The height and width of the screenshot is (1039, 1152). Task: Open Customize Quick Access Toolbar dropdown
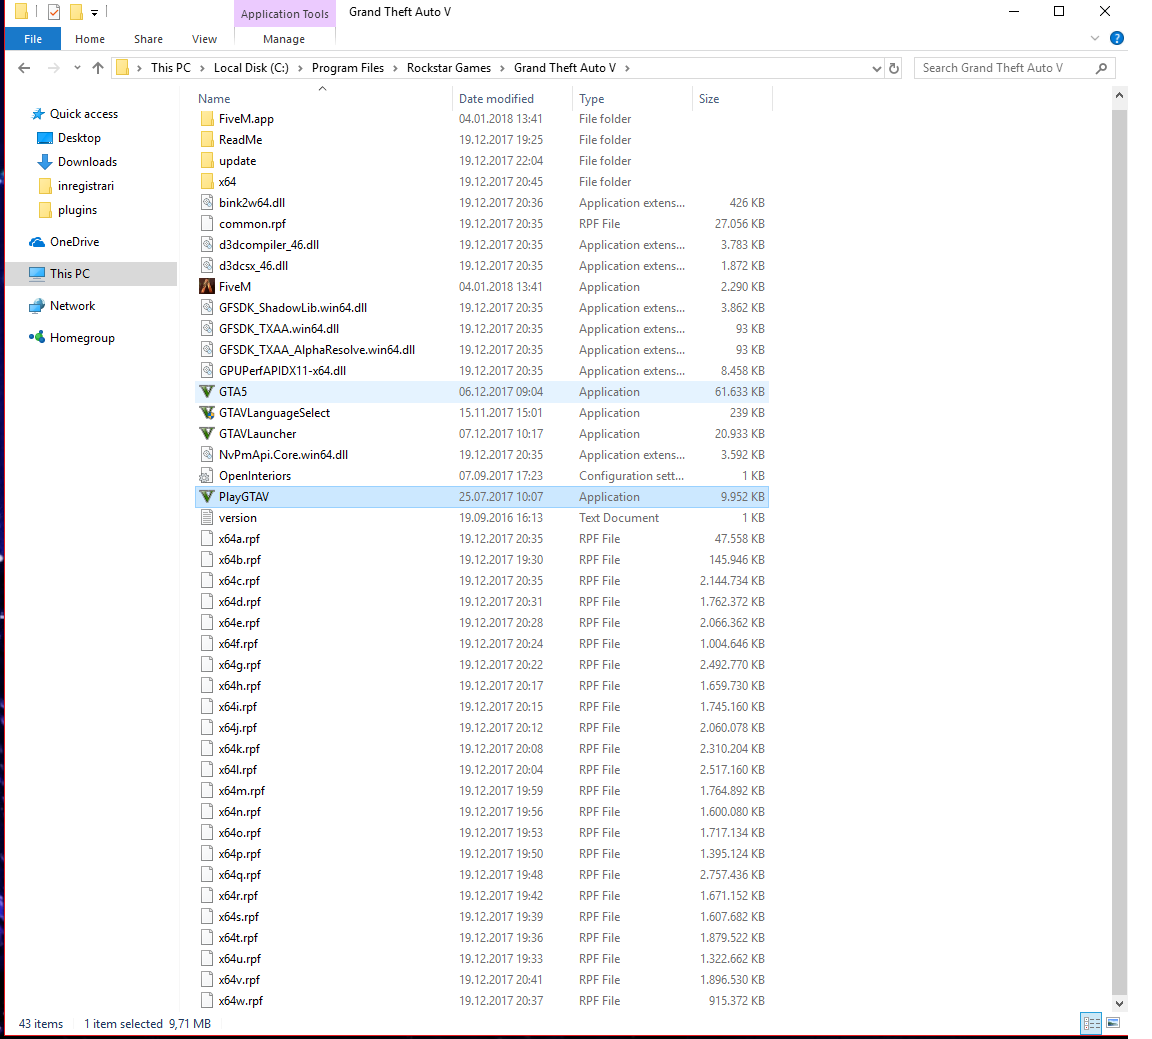[x=94, y=12]
